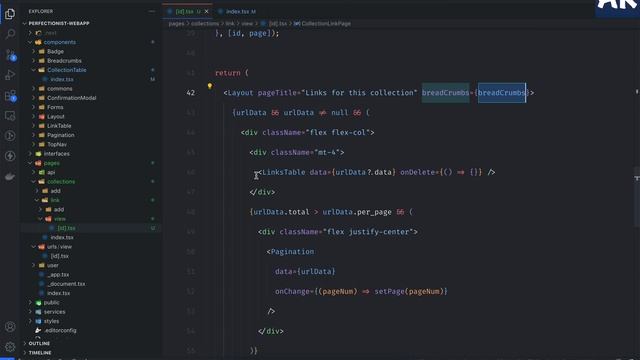
Task: Open index.tsx under CollectionTable
Action: point(62,79)
